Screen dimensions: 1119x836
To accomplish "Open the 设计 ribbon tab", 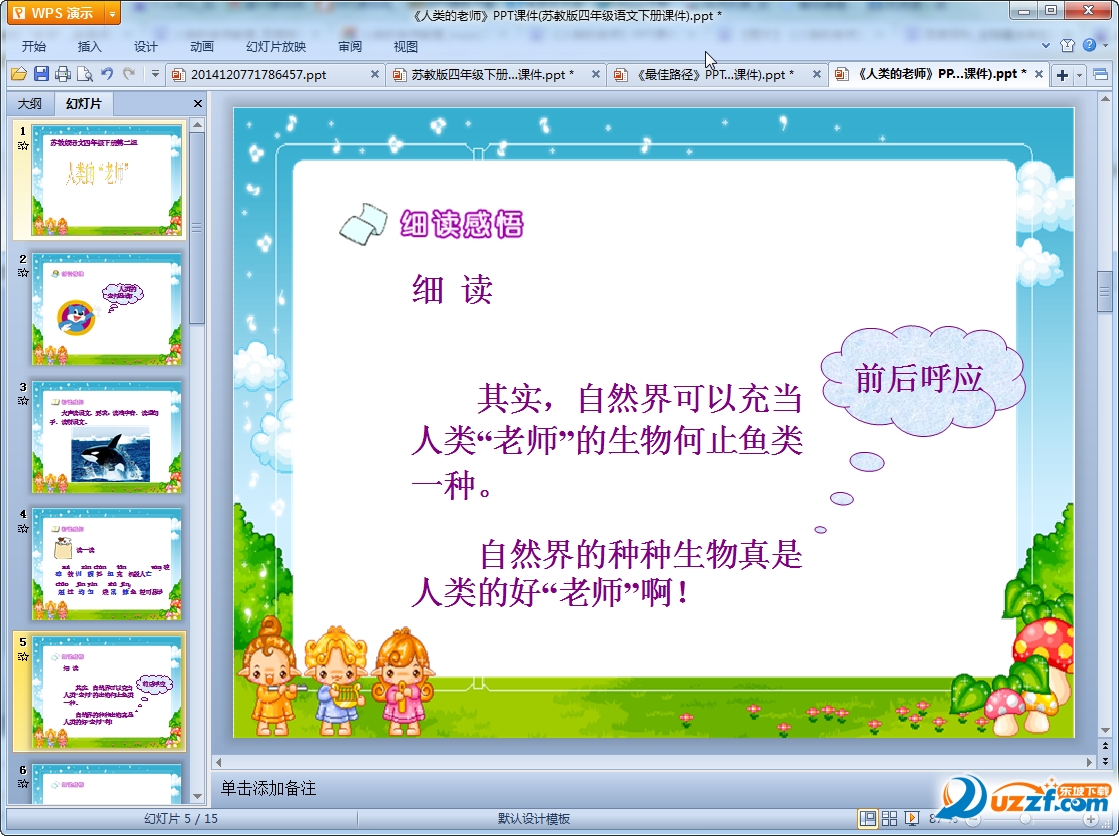I will coord(146,46).
